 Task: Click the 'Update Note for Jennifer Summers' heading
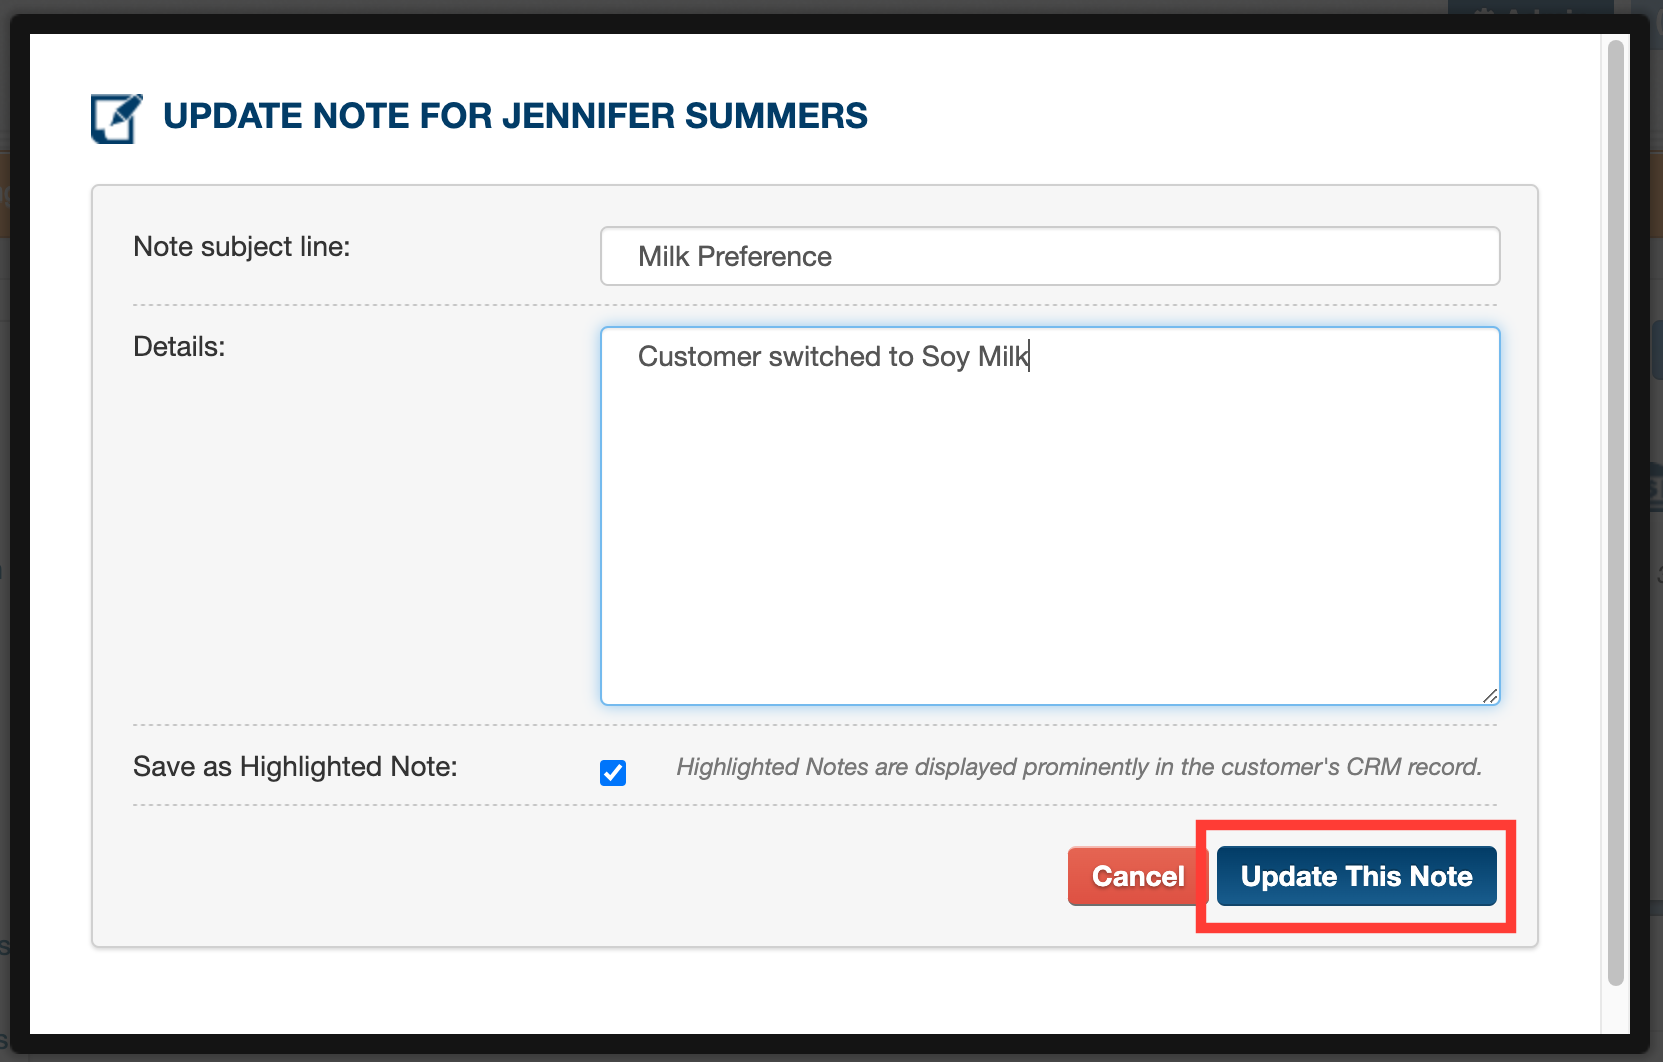click(x=515, y=116)
